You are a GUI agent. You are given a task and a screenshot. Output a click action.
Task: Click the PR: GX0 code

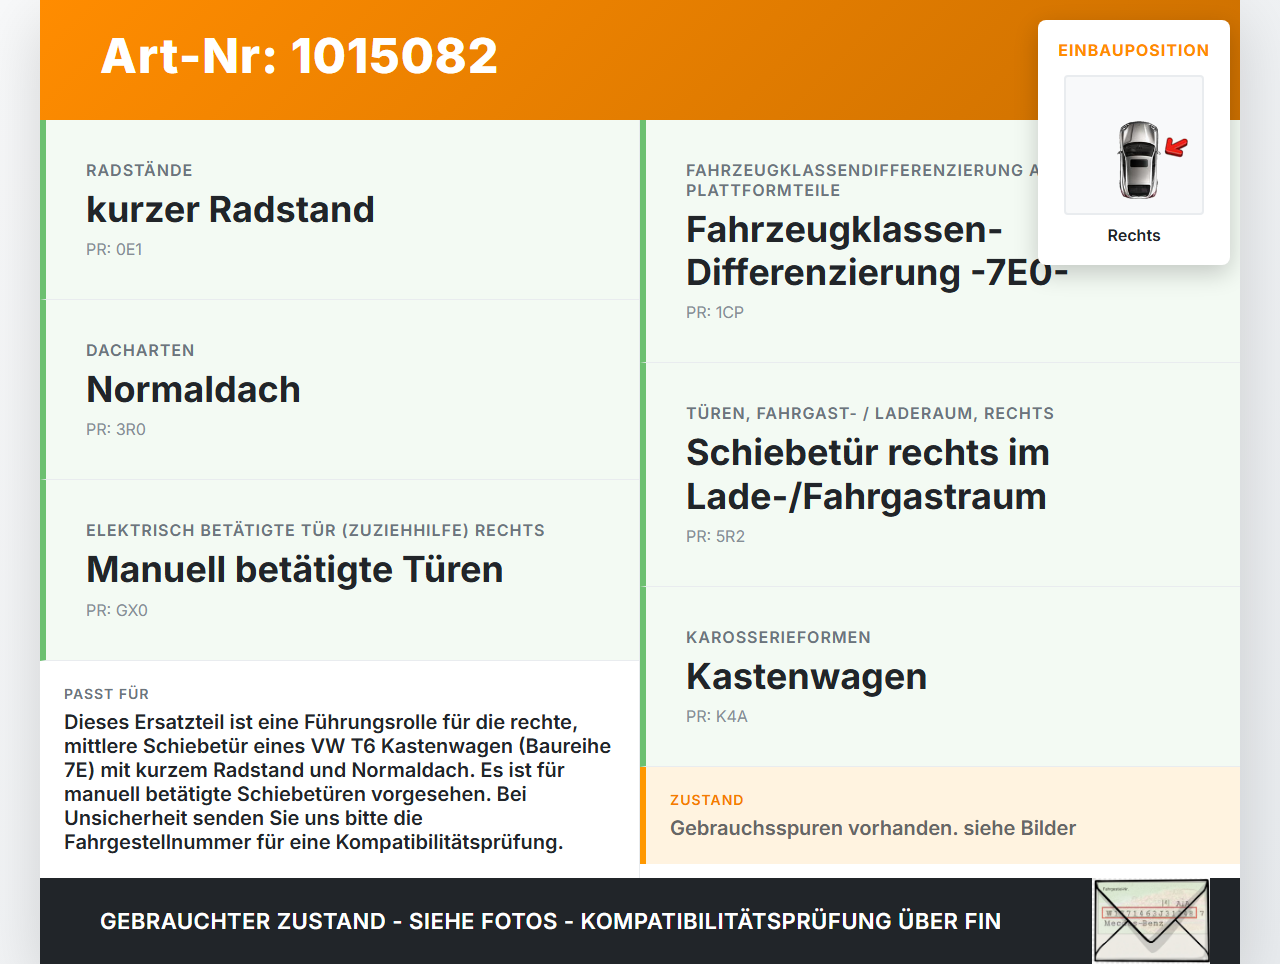117,610
